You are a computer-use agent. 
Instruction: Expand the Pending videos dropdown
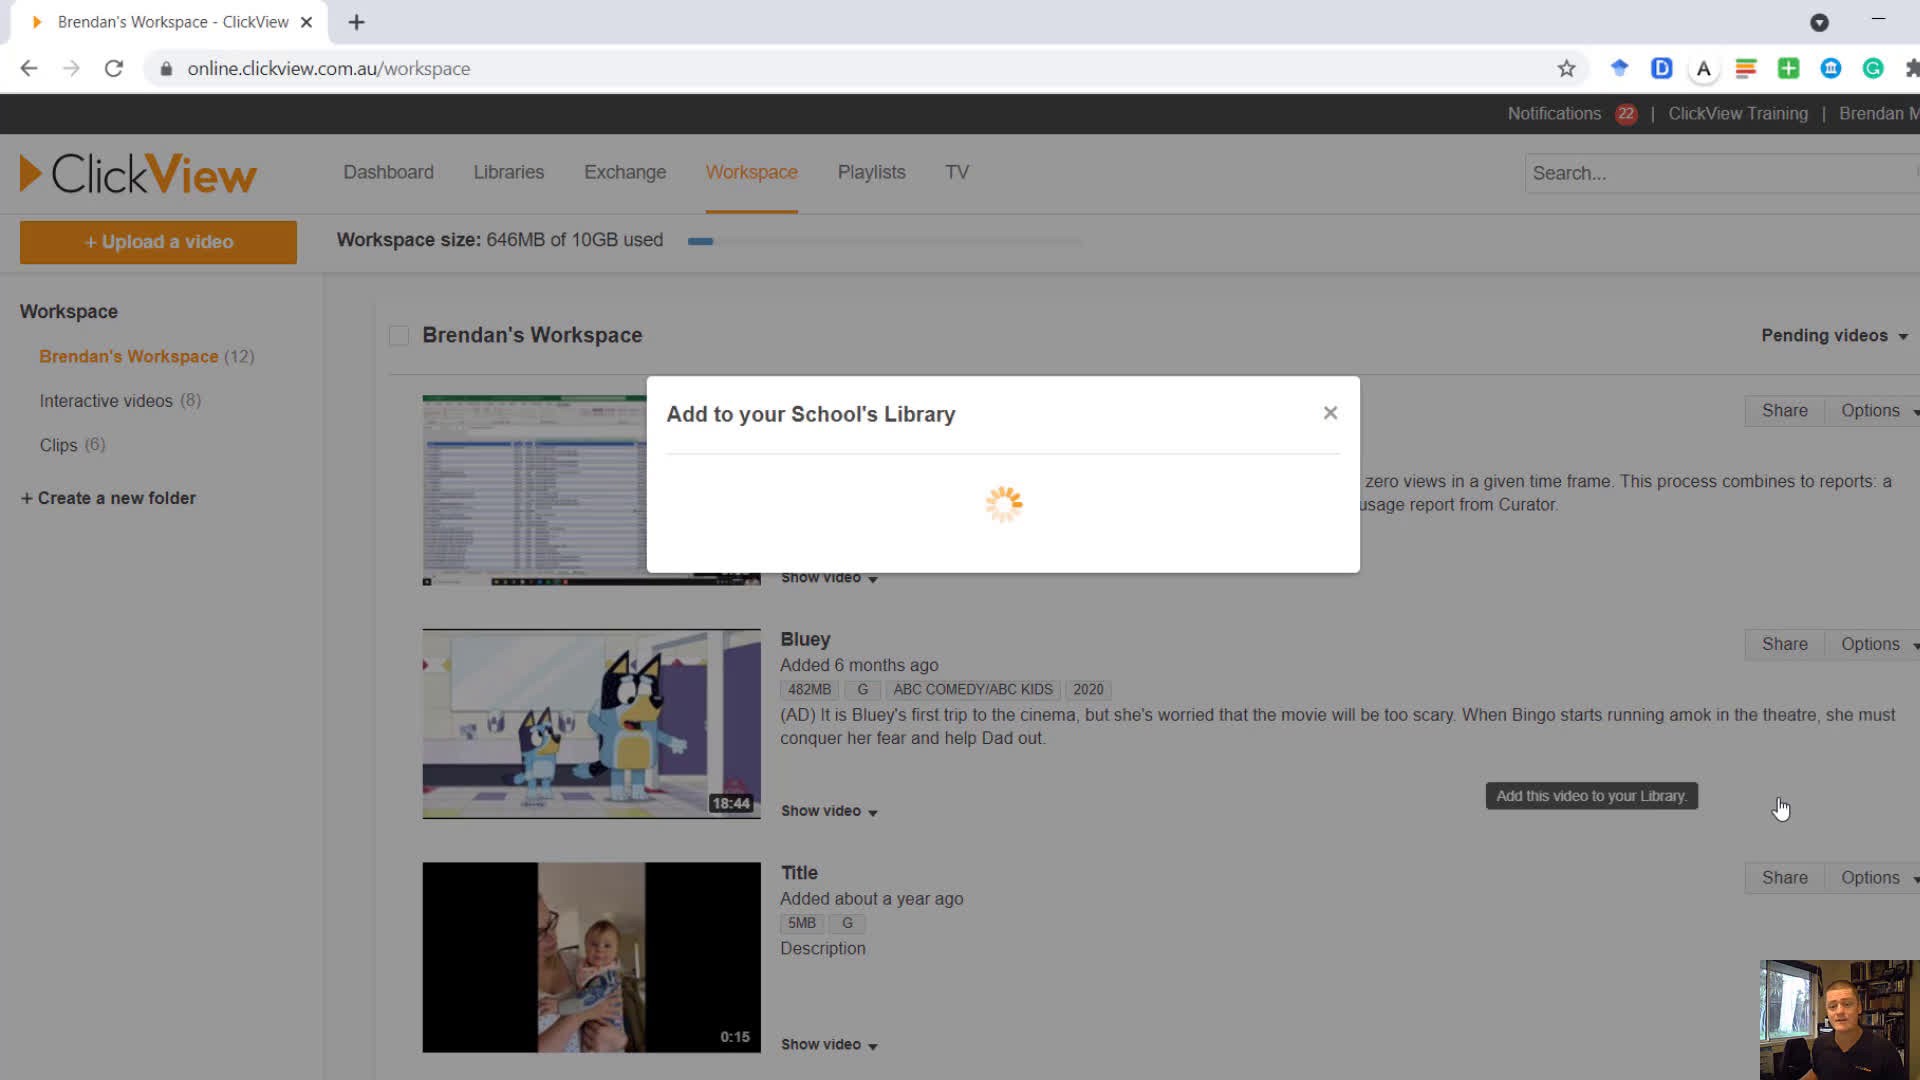pos(1834,336)
